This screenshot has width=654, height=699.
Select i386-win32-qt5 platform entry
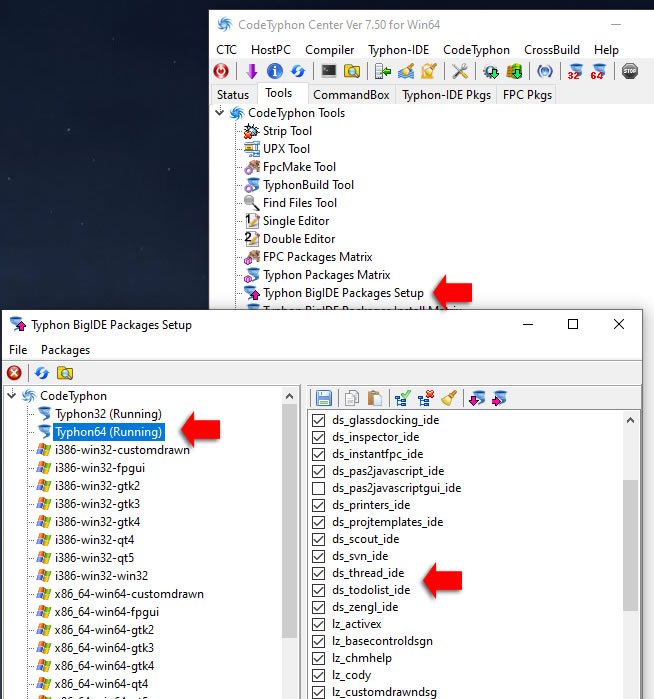(94, 558)
